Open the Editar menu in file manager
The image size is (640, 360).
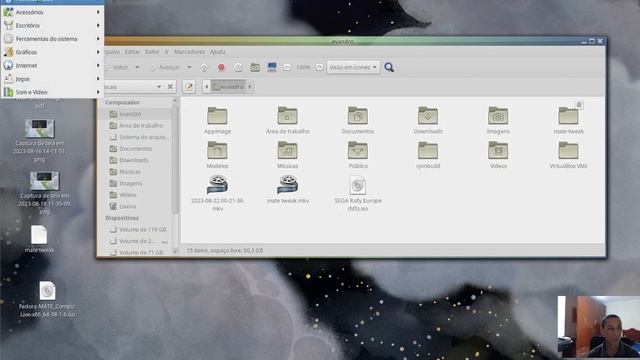(x=132, y=52)
